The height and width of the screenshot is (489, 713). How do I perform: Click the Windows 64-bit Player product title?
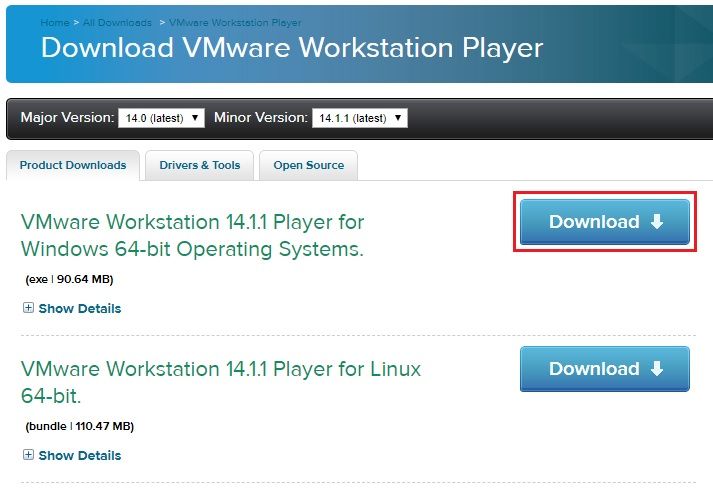click(x=192, y=236)
